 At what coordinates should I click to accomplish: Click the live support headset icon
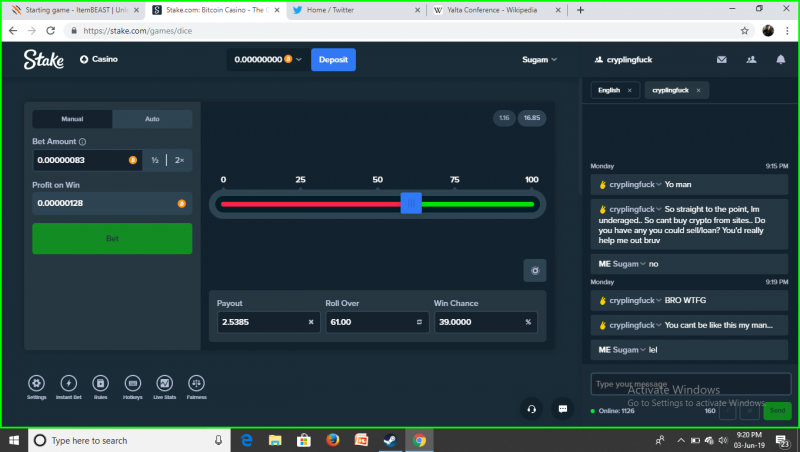[x=531, y=409]
